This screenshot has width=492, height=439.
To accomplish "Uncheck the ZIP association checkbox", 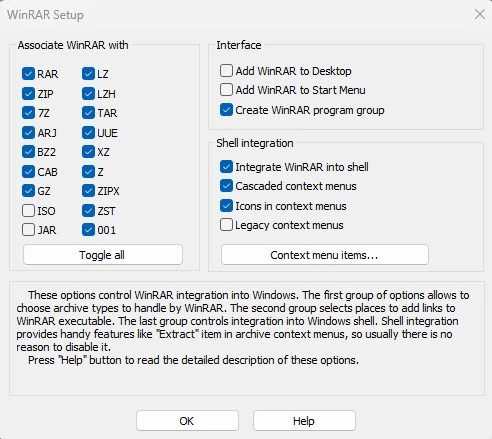I will coord(28,94).
